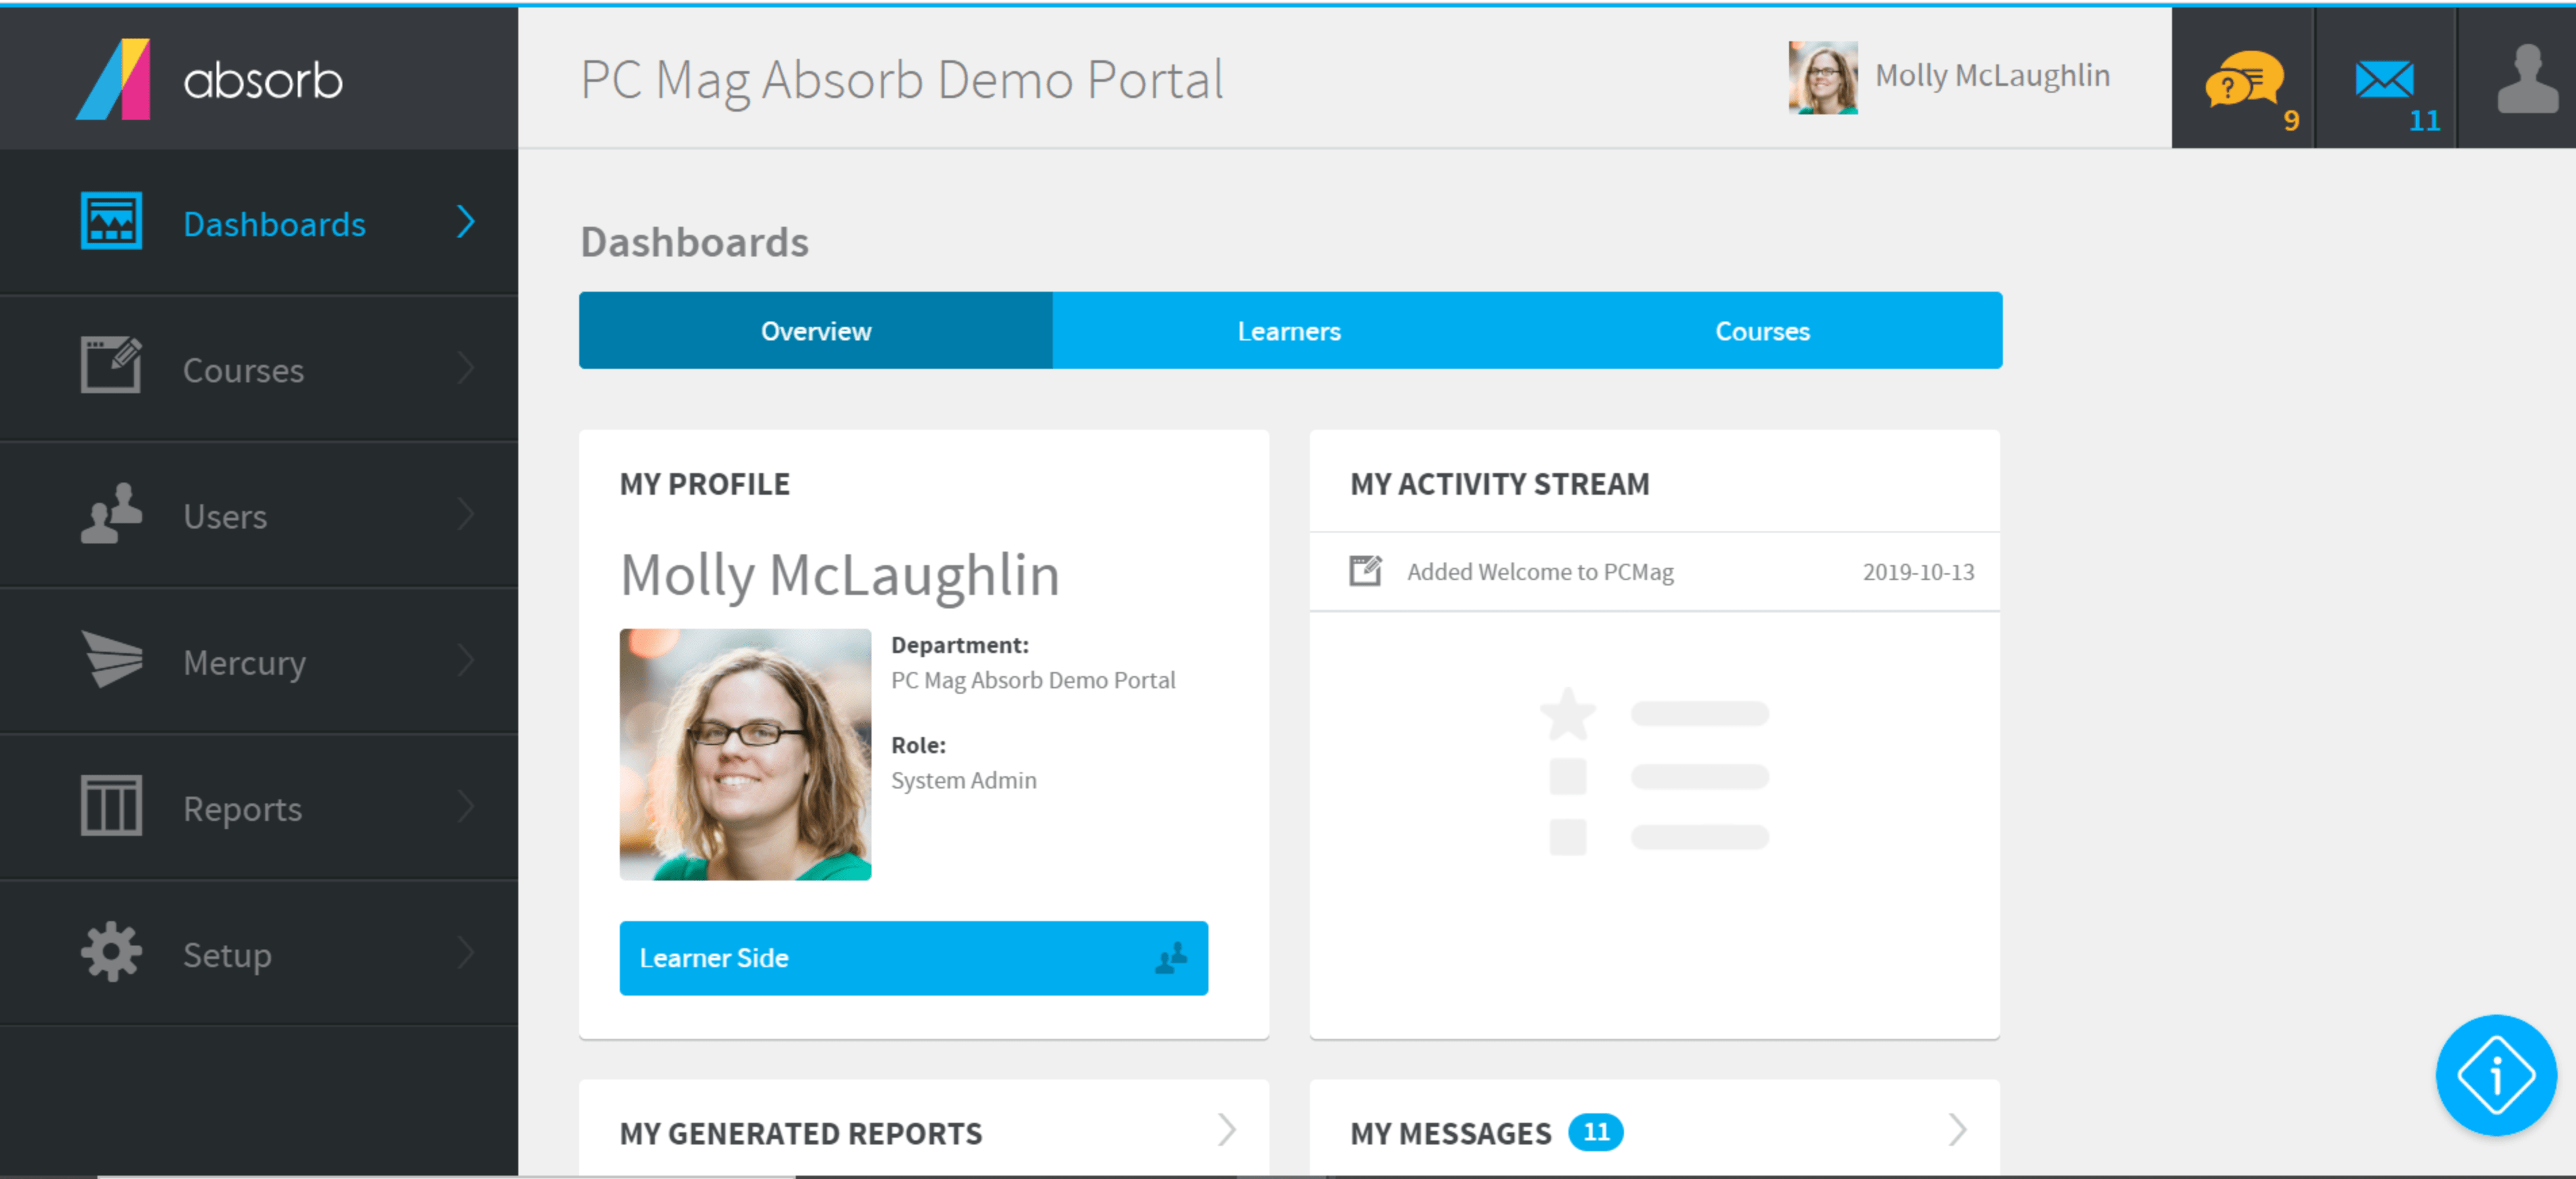Switch to the Courses dashboard tab
The width and height of the screenshot is (2576, 1179).
point(1763,331)
